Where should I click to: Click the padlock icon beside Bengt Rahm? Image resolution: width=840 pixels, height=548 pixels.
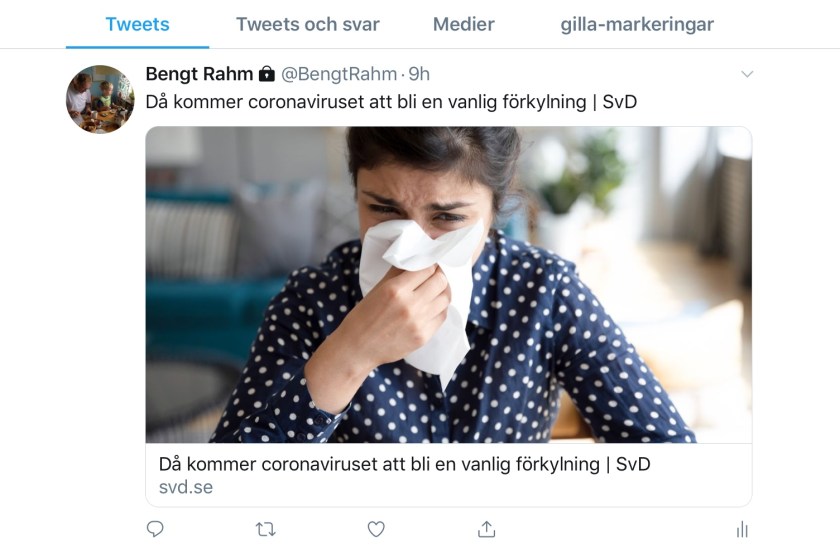(267, 74)
